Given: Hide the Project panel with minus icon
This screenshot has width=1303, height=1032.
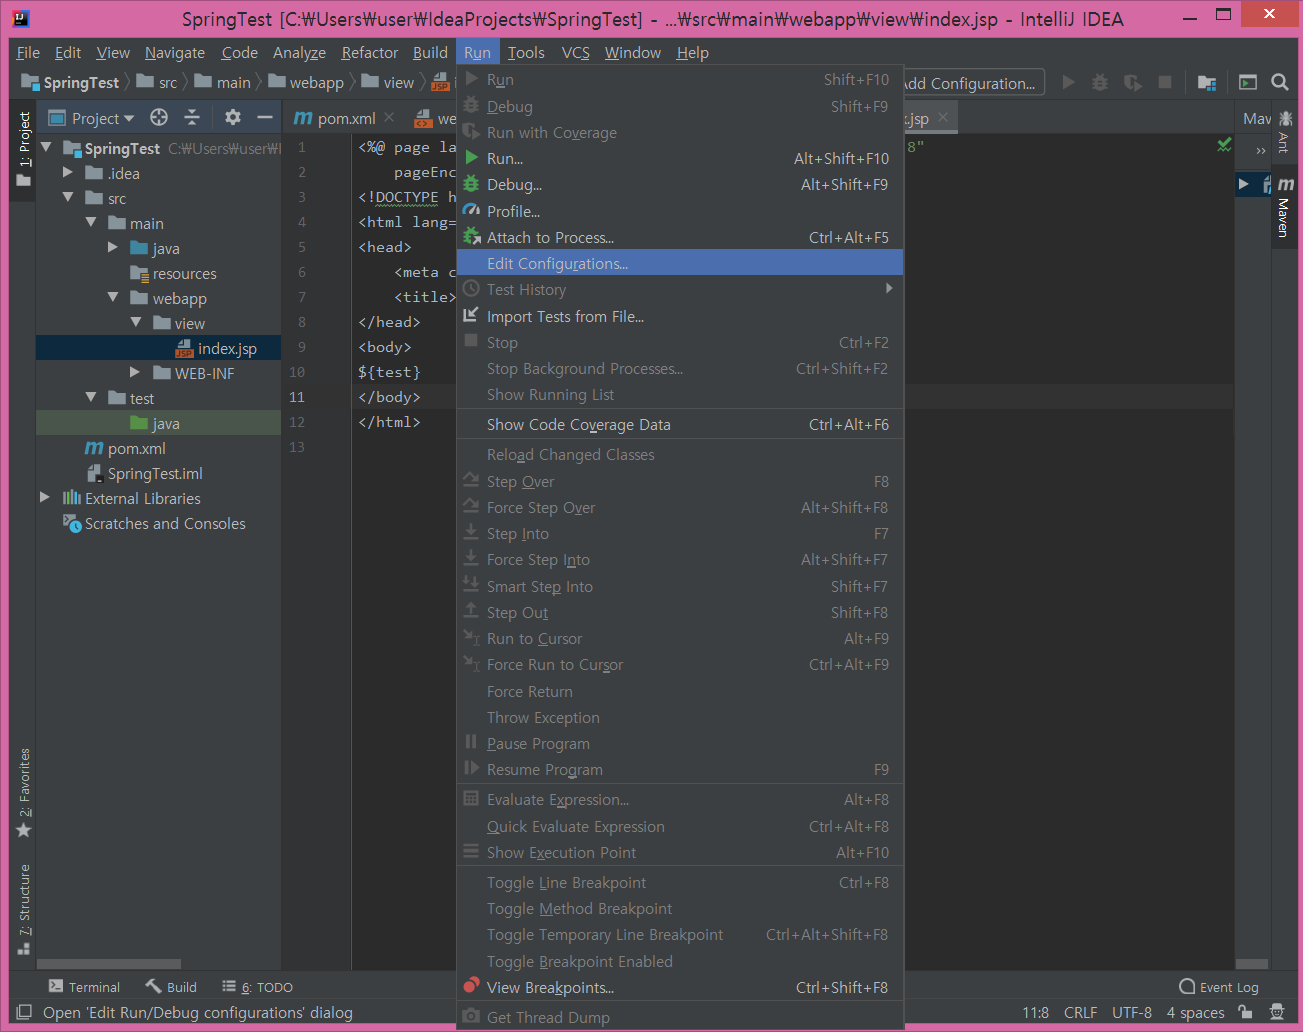Looking at the screenshot, I should (265, 118).
